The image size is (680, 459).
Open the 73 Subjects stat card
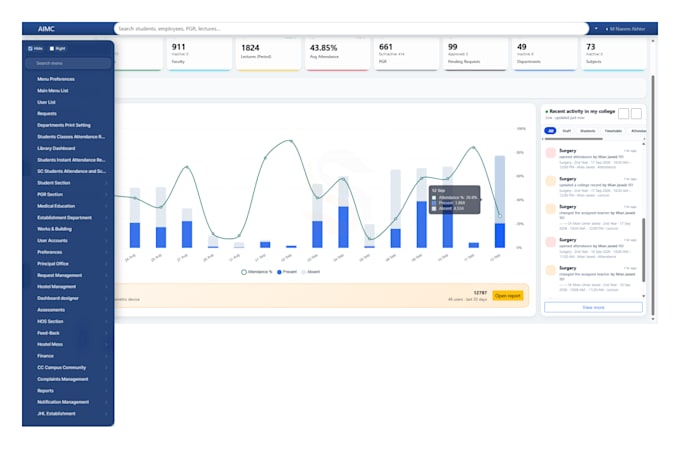tap(614, 54)
